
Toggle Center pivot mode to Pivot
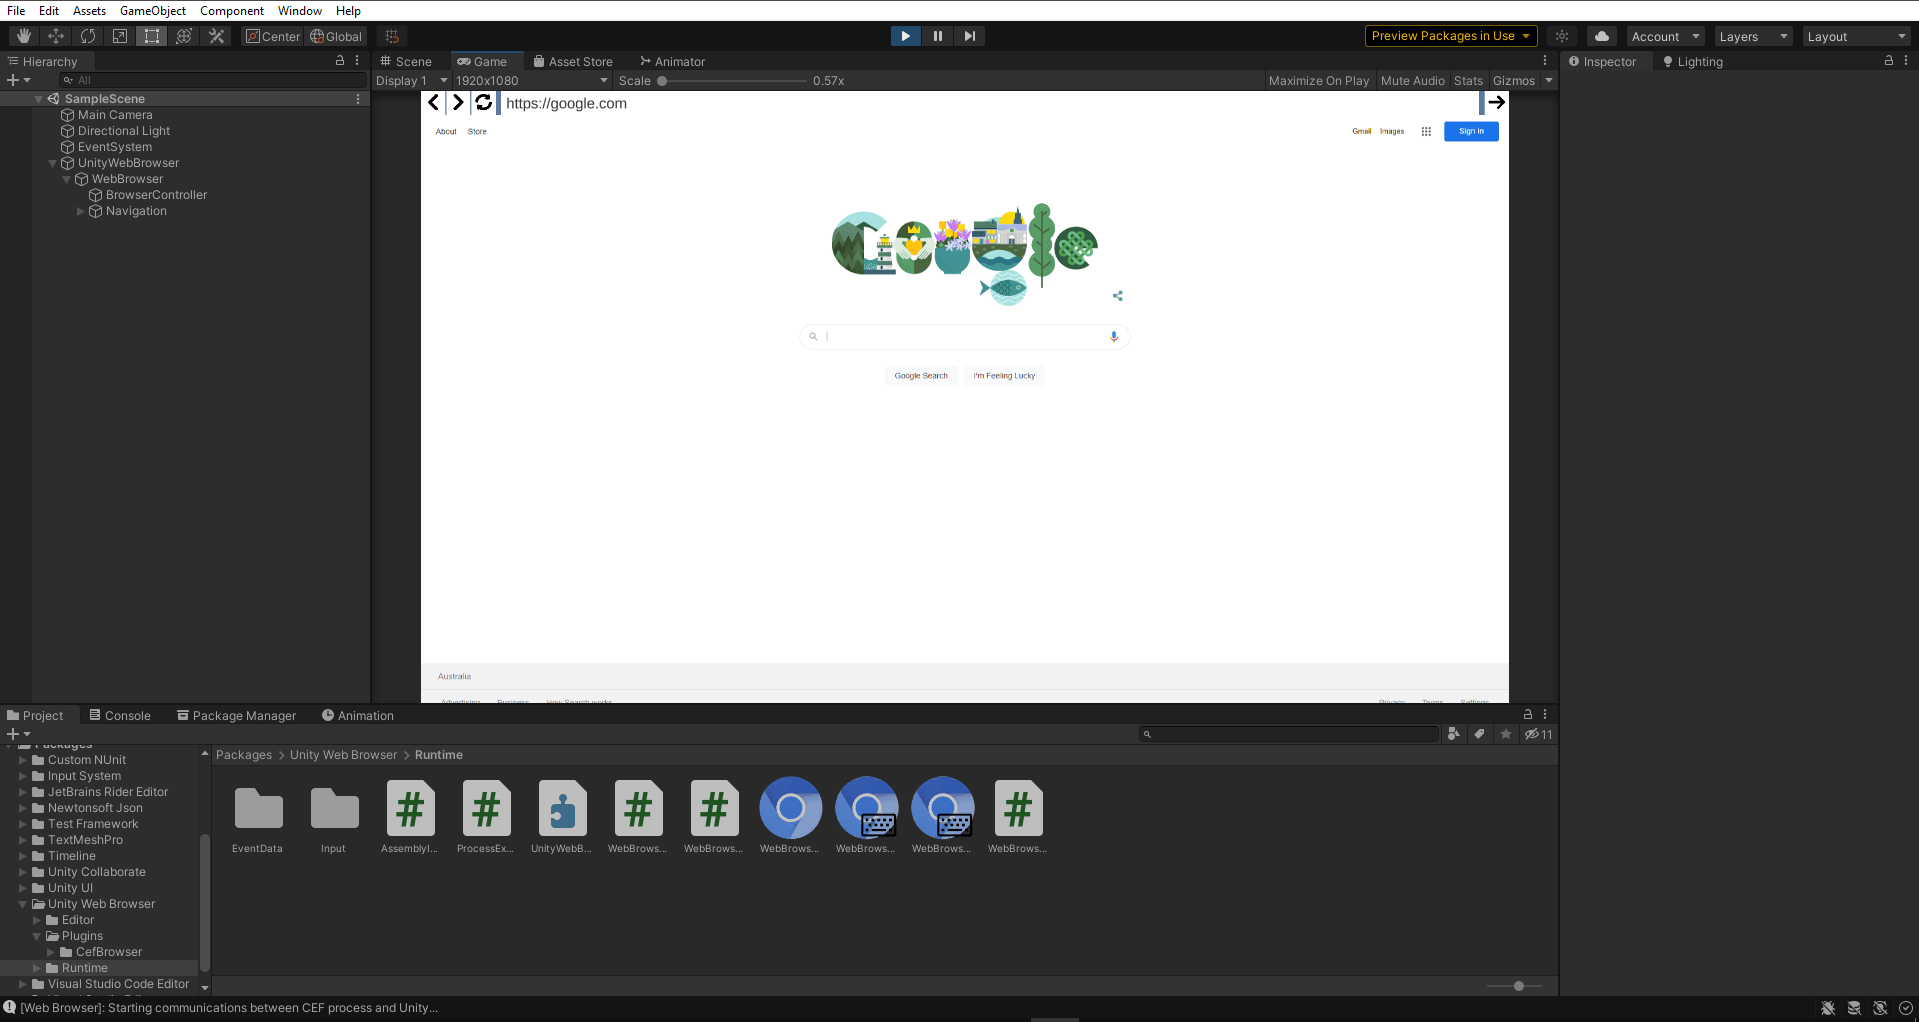(x=272, y=36)
